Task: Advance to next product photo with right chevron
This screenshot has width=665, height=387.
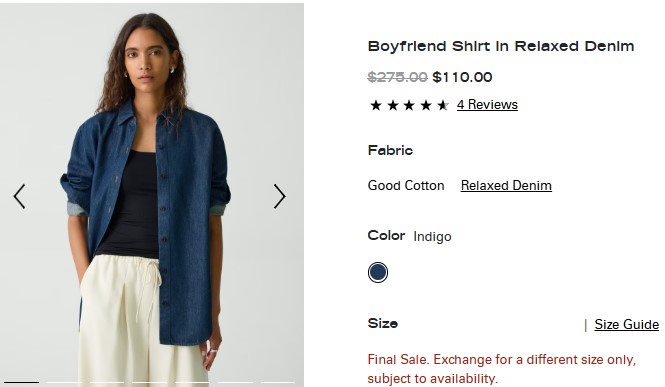Action: click(279, 196)
